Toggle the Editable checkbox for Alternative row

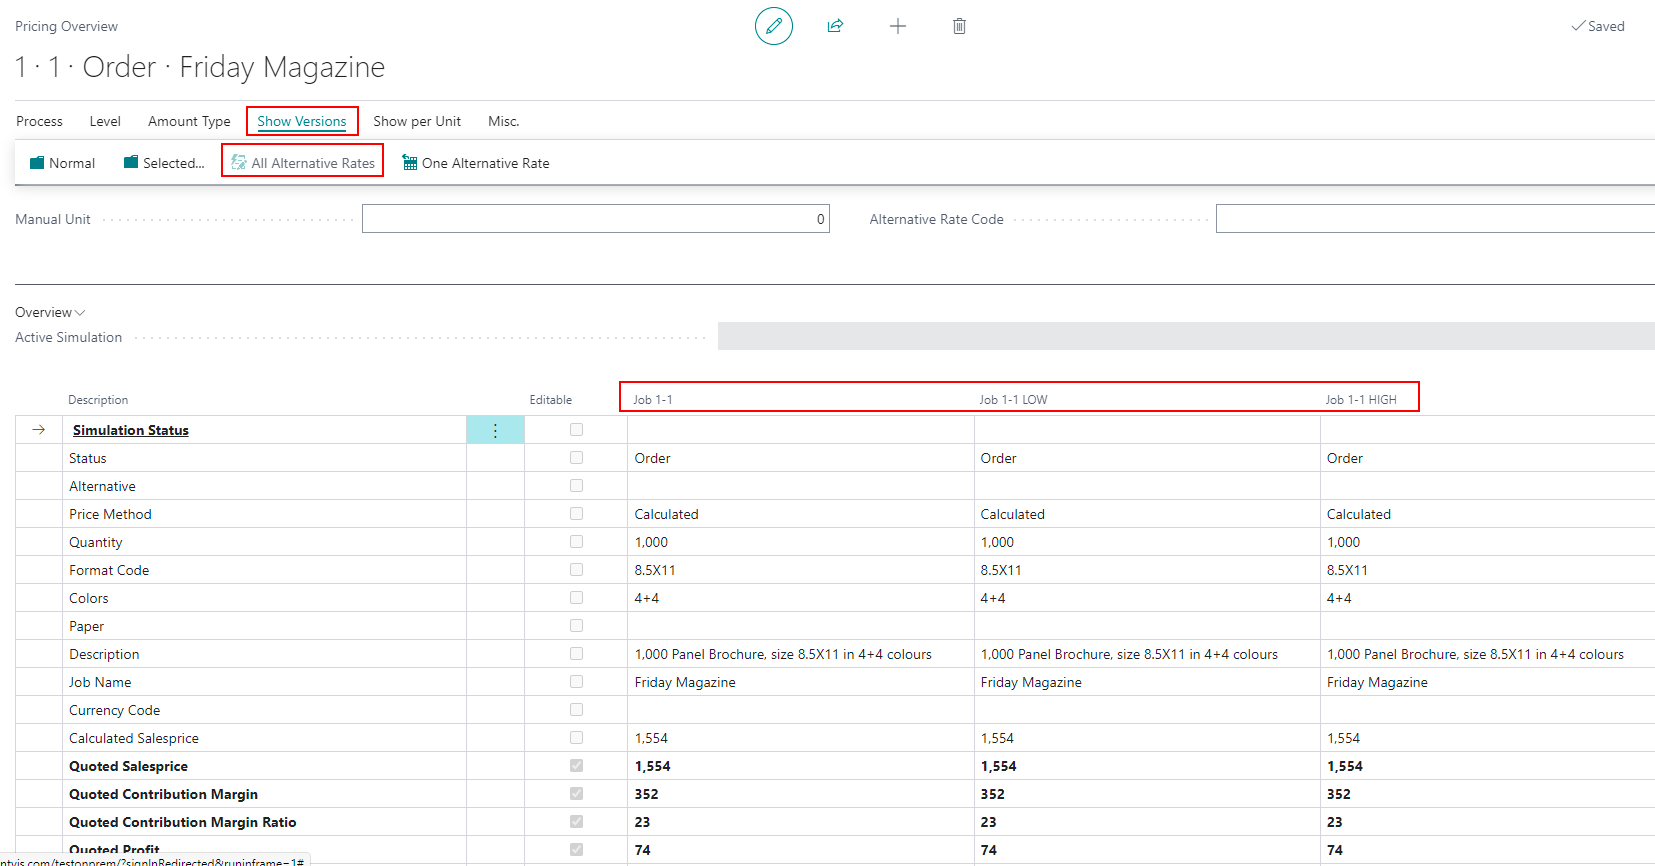576,486
